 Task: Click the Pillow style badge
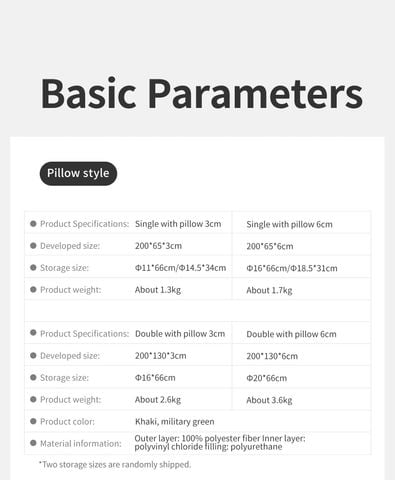coord(78,173)
